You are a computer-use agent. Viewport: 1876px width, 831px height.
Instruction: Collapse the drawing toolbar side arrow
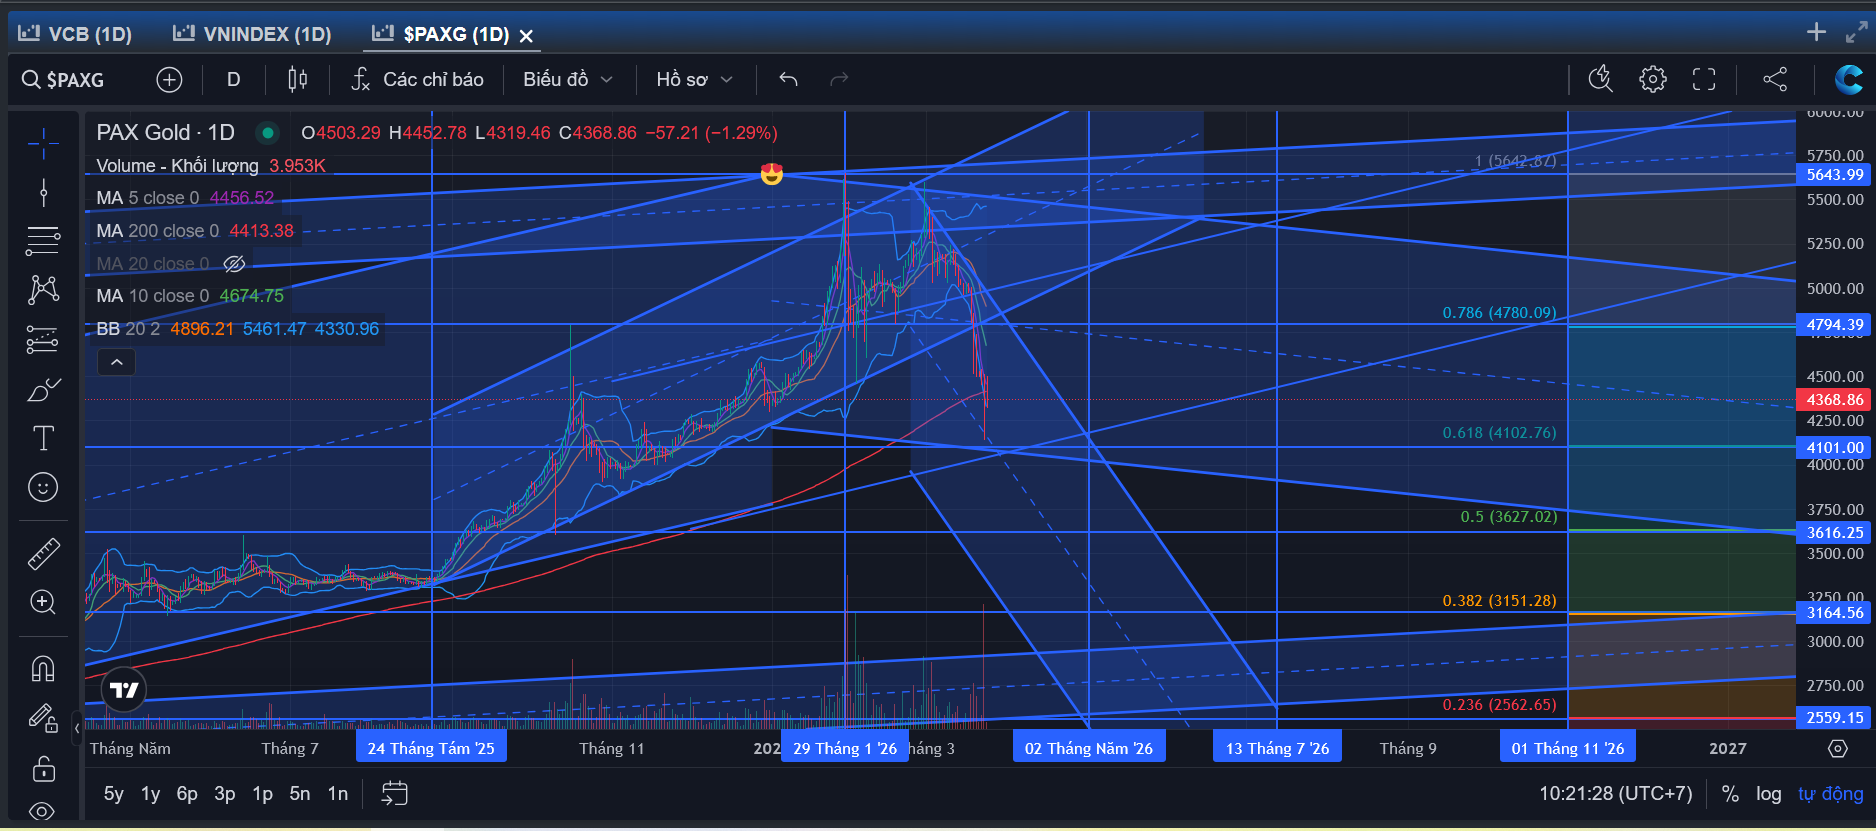click(x=77, y=728)
